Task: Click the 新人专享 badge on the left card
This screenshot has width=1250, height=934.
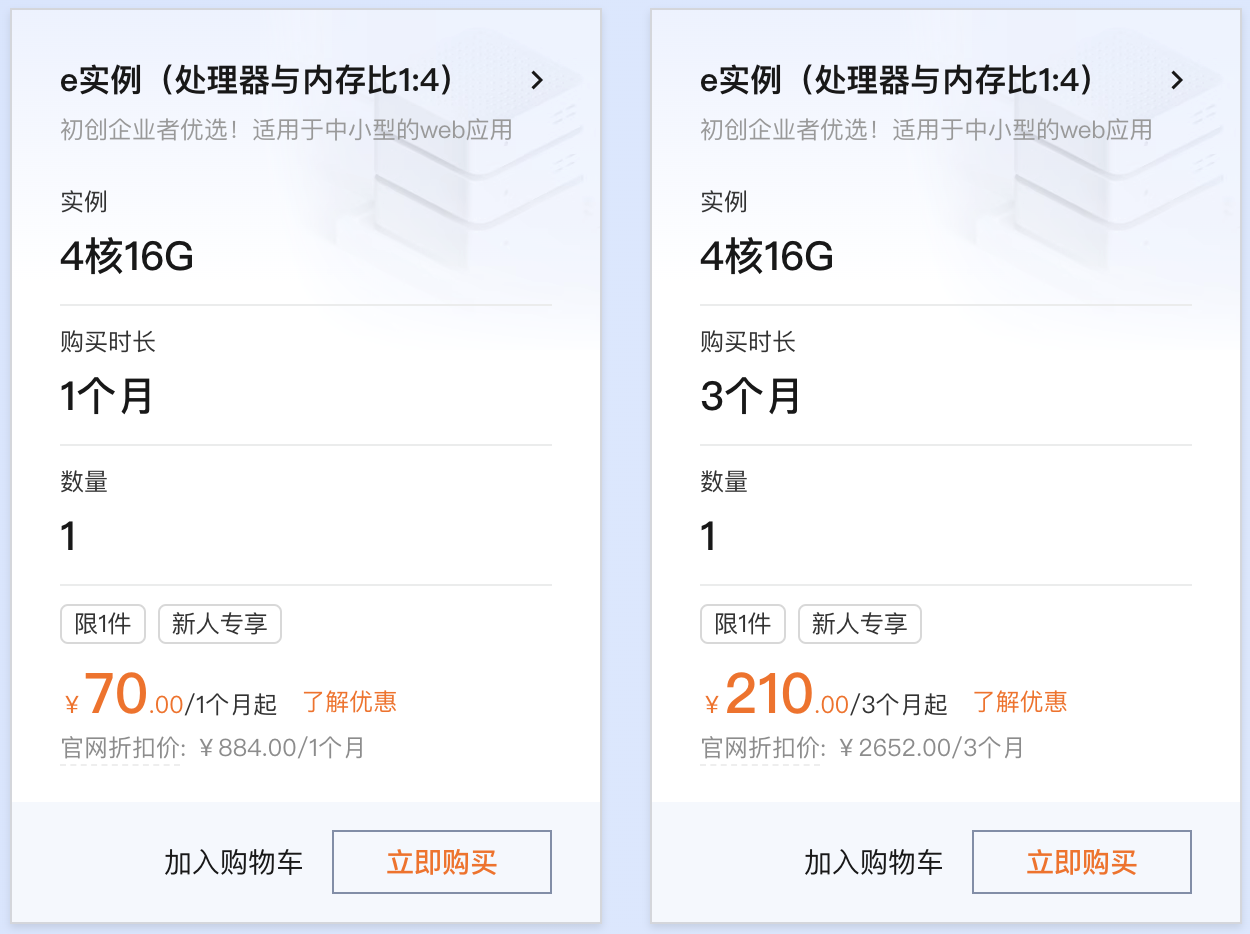Action: [x=220, y=624]
